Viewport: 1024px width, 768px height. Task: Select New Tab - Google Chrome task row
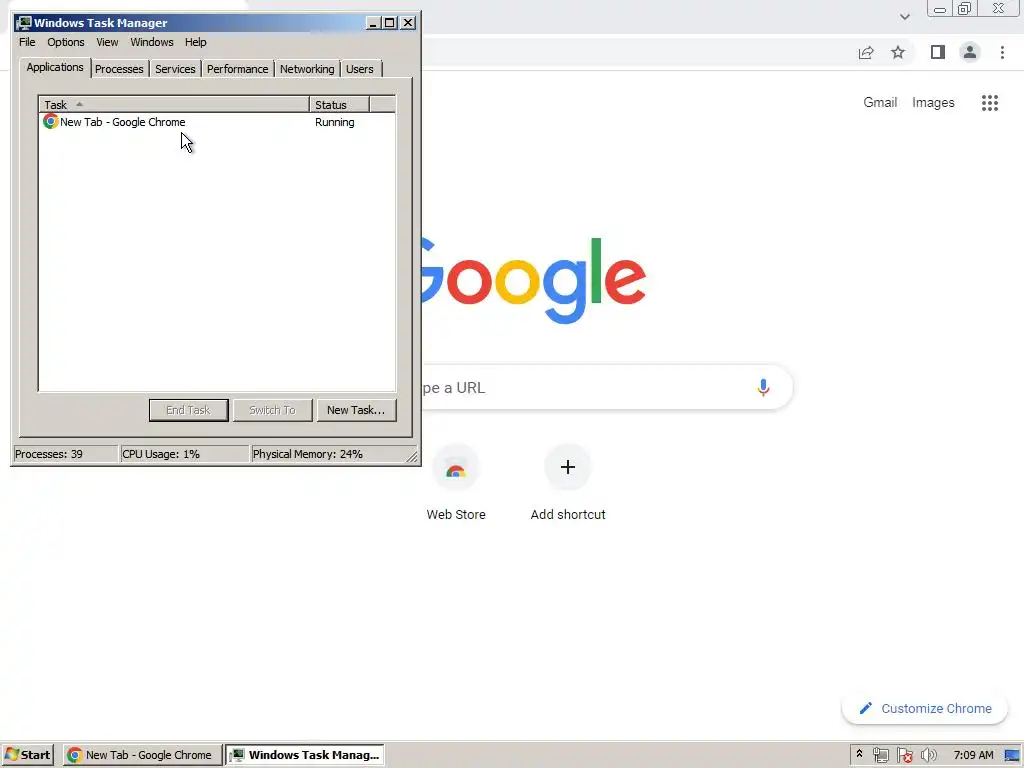[217, 122]
